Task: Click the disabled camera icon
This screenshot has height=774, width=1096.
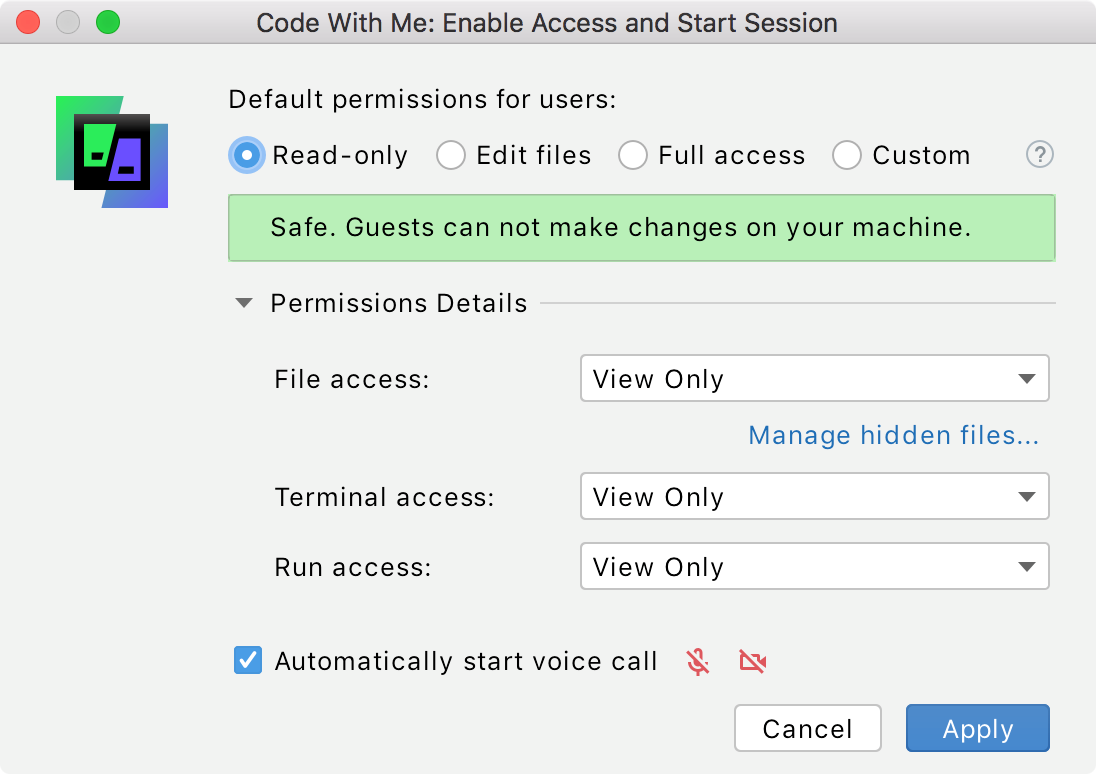Action: pyautogui.click(x=753, y=661)
